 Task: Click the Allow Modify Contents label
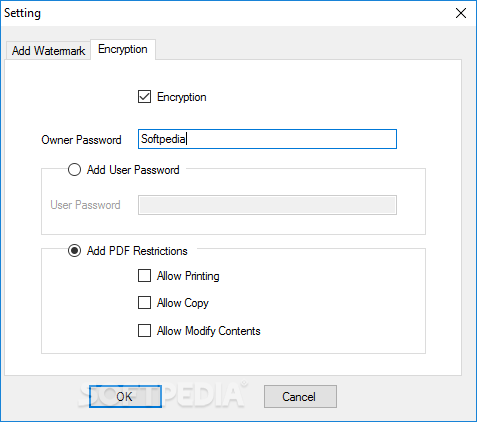(x=209, y=331)
